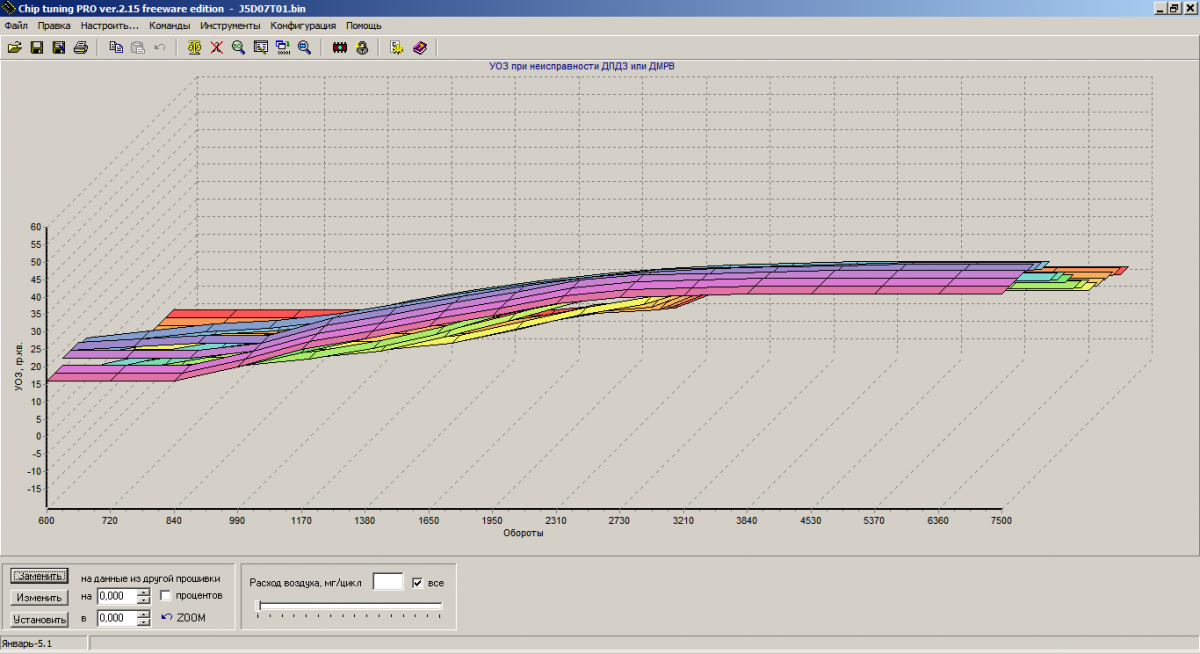Open the "Настроить..." menu

109,25
